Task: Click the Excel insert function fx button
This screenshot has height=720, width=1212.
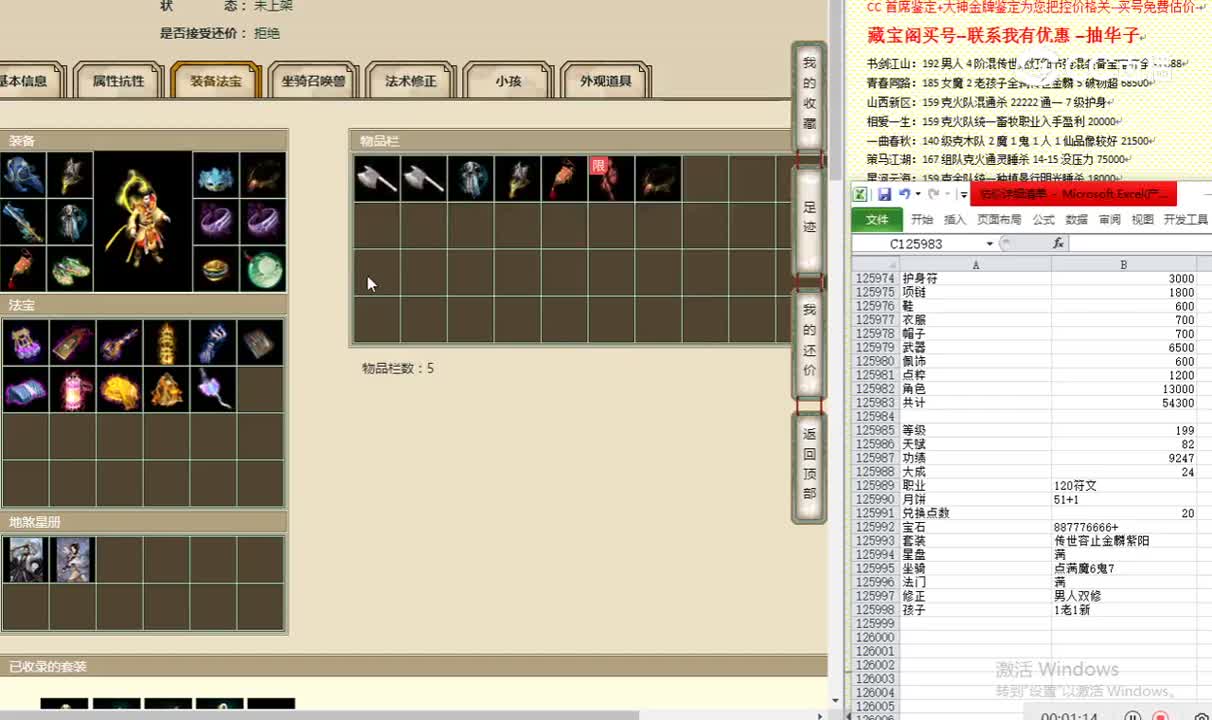Action: pyautogui.click(x=1058, y=244)
